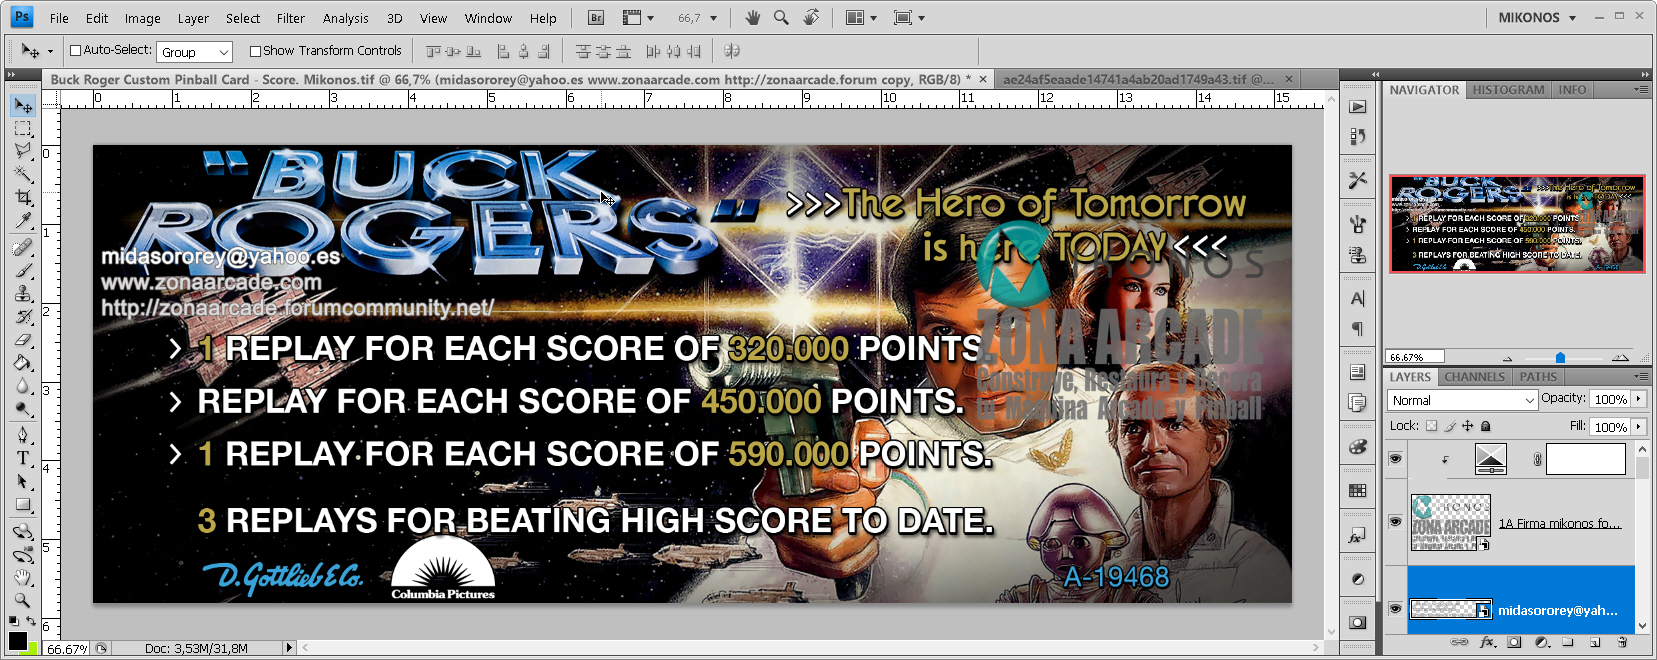The width and height of the screenshot is (1657, 660).
Task: Switch to the Channels tab
Action: click(1474, 377)
